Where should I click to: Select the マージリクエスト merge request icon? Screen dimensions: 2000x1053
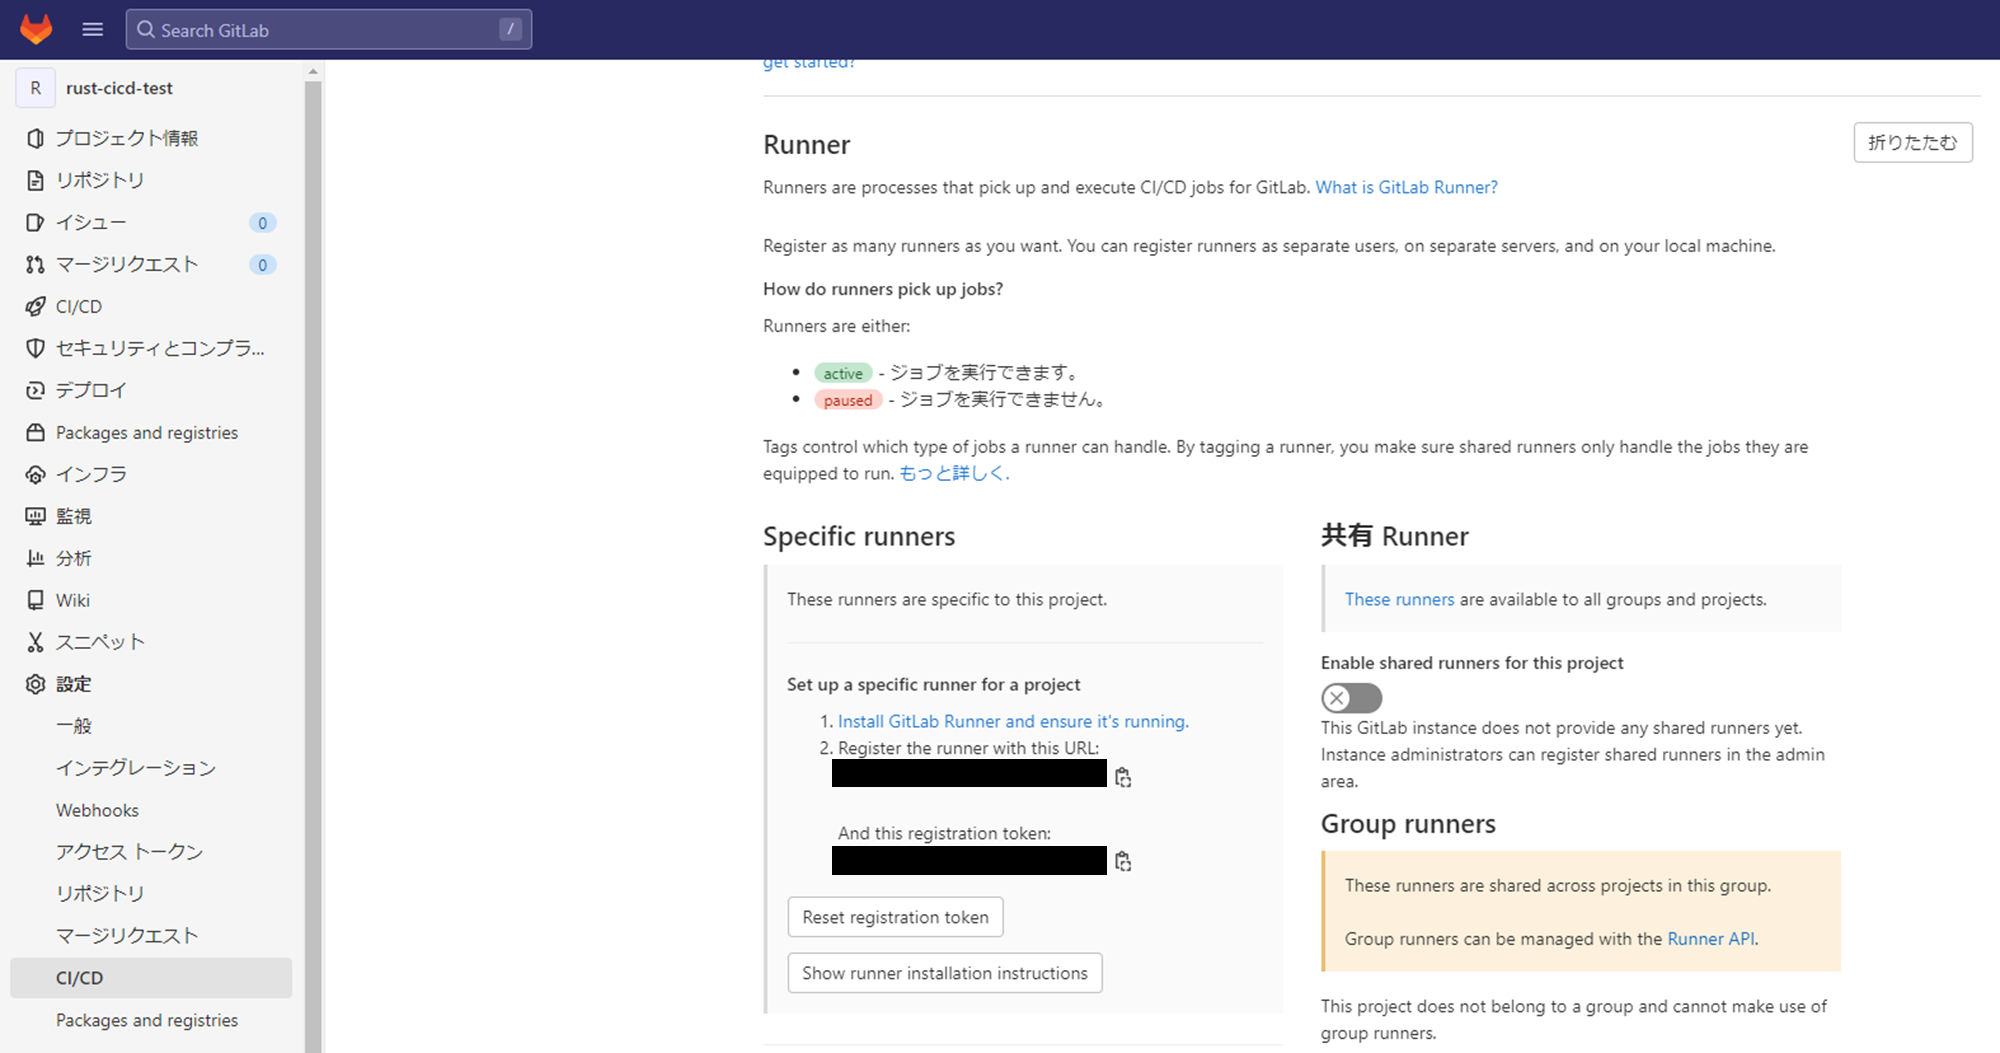click(x=36, y=264)
